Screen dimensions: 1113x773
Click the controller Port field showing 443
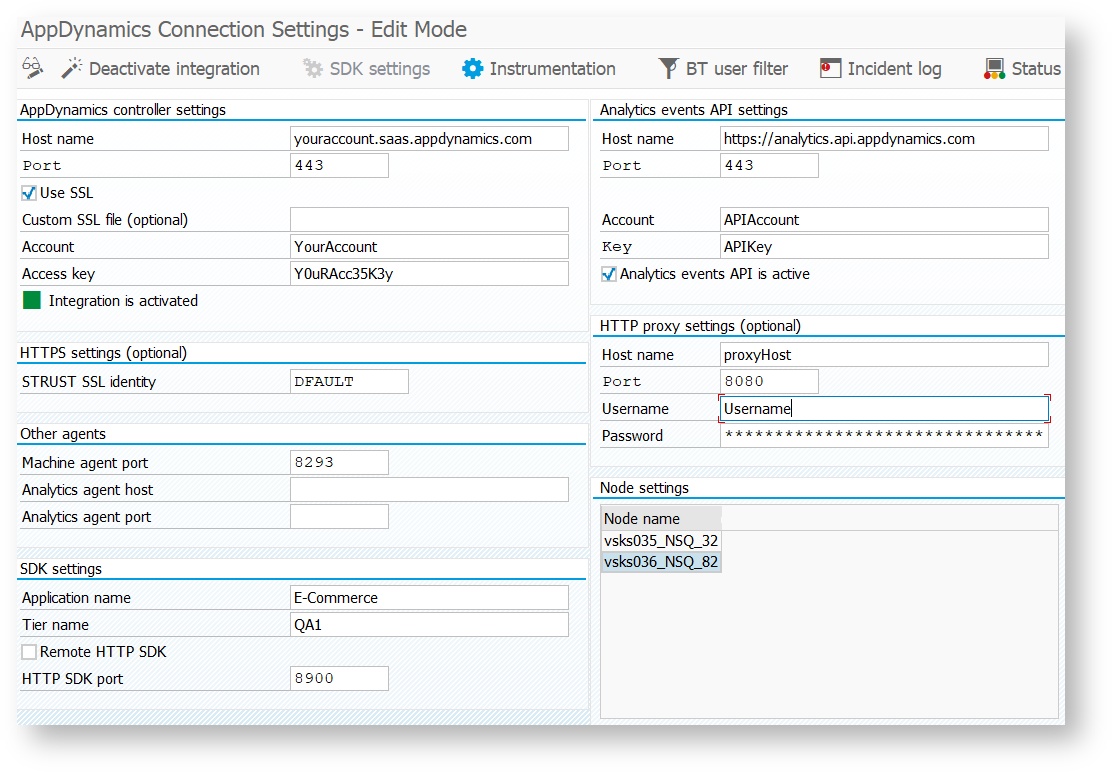click(339, 165)
